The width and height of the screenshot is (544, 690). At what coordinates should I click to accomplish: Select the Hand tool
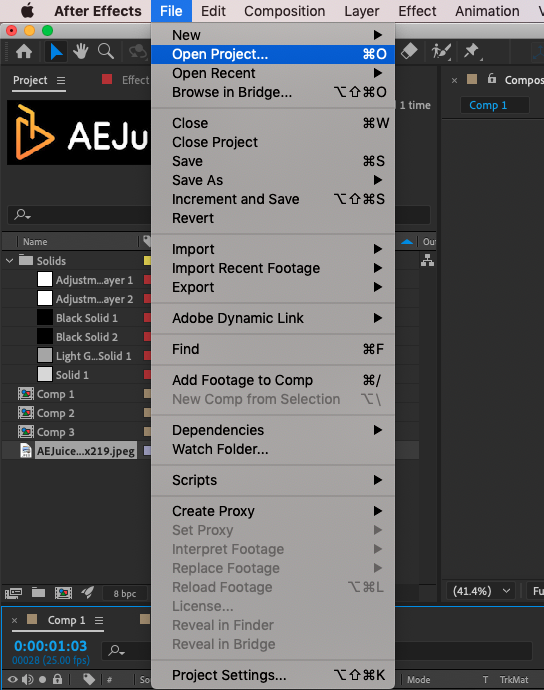81,52
